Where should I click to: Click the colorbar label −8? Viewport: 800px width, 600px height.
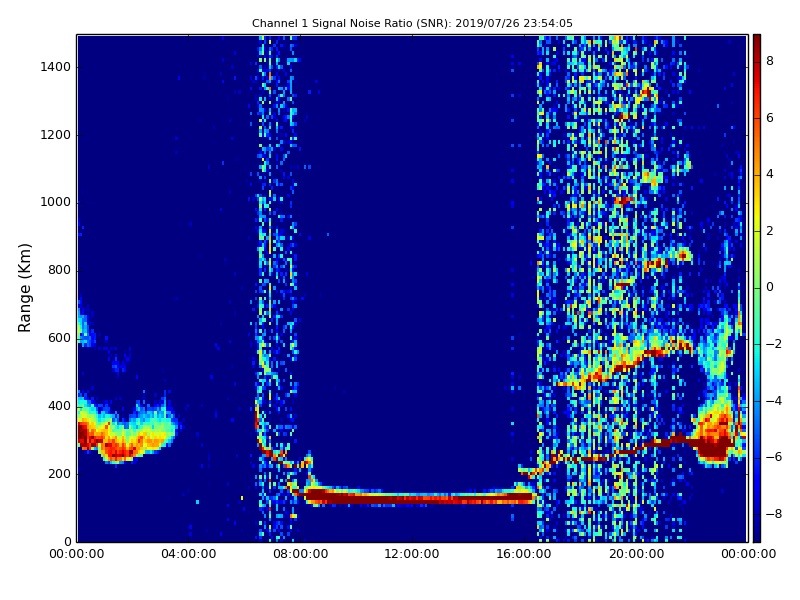click(774, 514)
